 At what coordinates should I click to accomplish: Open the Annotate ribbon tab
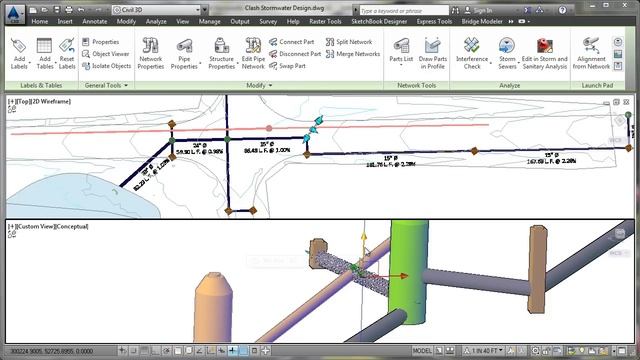coord(95,22)
